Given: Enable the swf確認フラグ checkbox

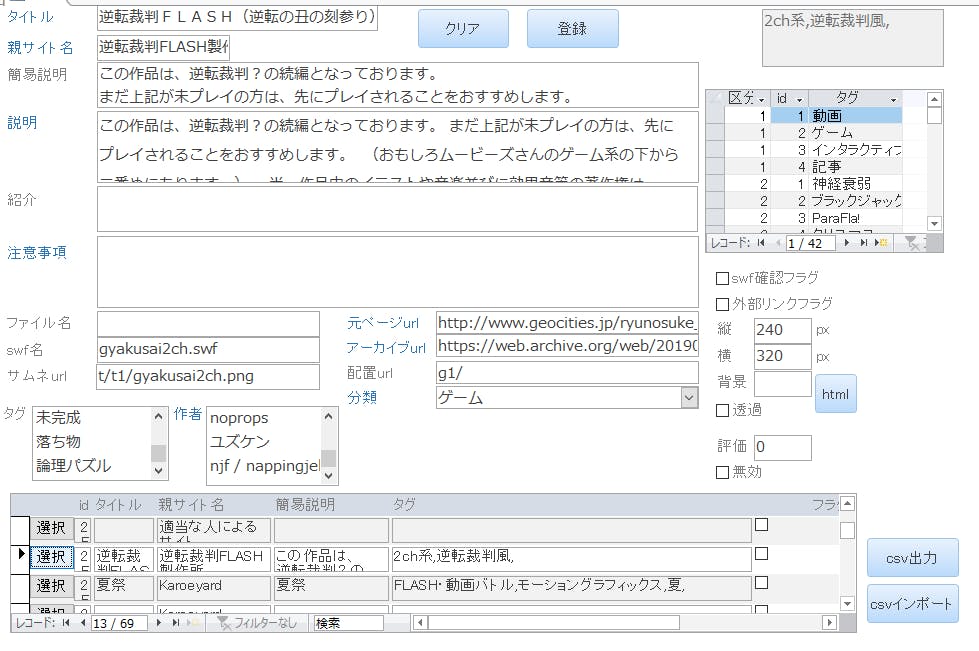Looking at the screenshot, I should tap(722, 278).
